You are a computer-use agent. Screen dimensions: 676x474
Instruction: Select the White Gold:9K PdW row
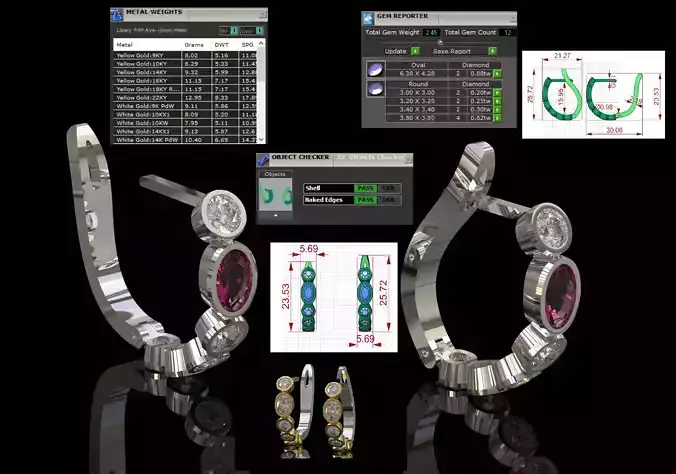185,106
